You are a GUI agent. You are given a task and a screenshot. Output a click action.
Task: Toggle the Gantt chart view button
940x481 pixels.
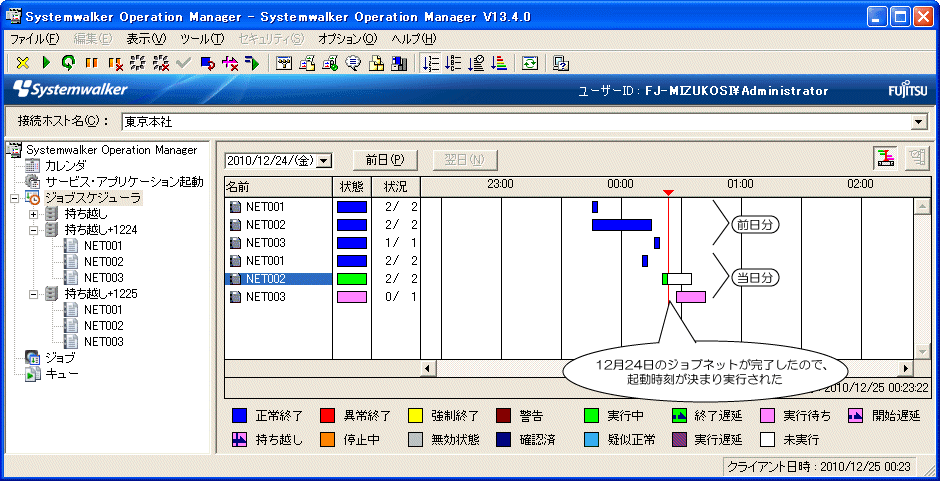click(x=885, y=159)
